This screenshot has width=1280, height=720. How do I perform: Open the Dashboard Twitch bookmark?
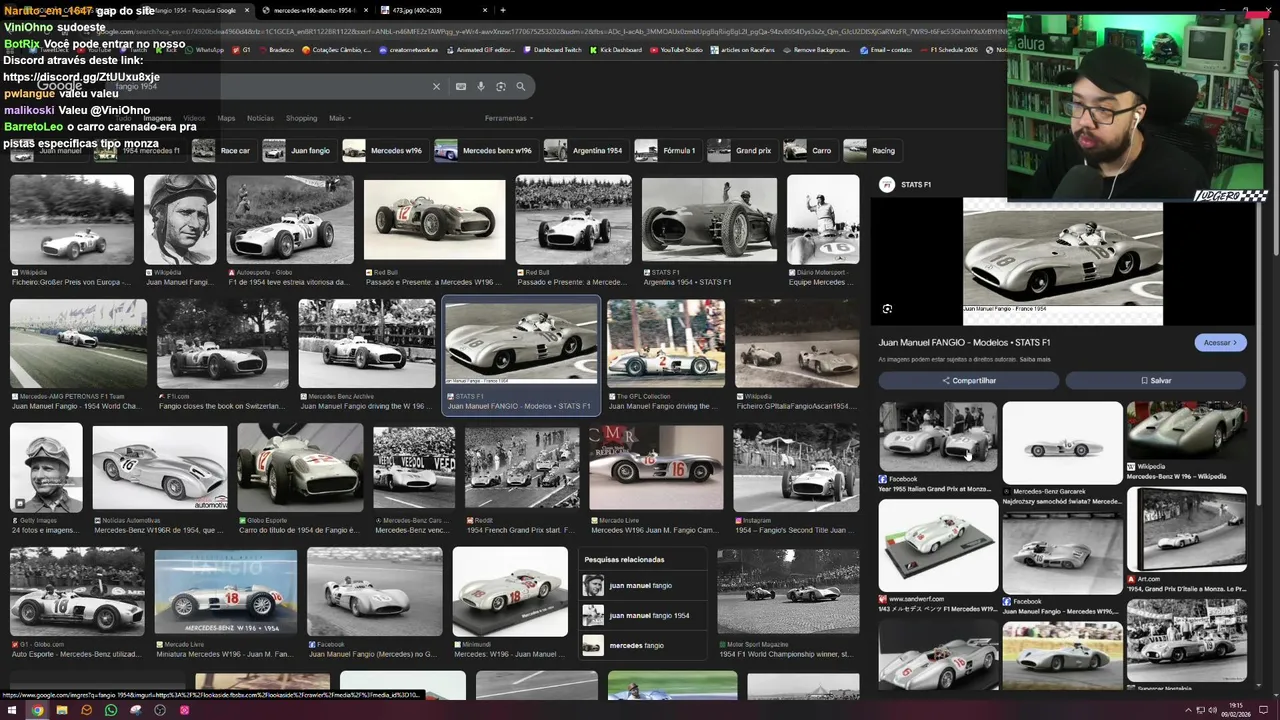(x=553, y=50)
